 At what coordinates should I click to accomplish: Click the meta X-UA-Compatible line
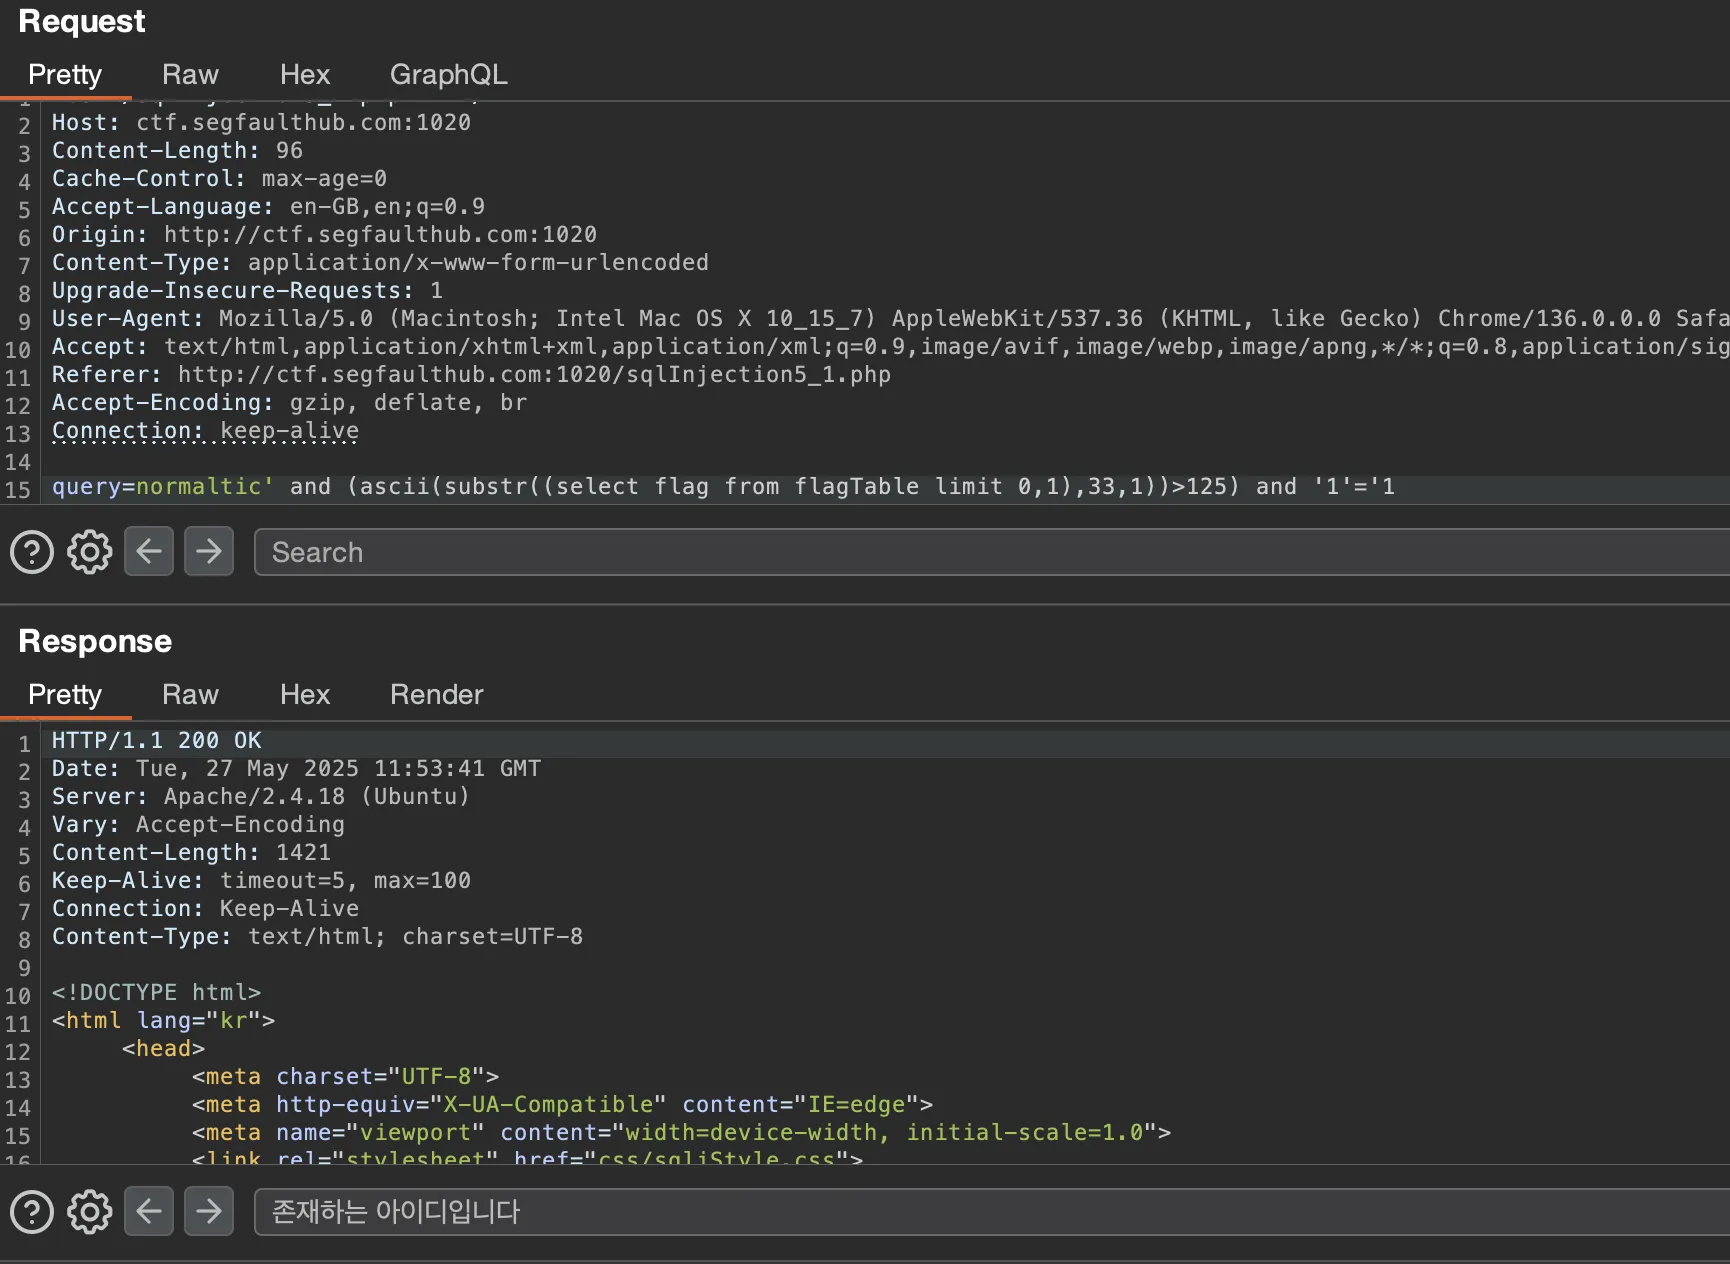point(562,1104)
